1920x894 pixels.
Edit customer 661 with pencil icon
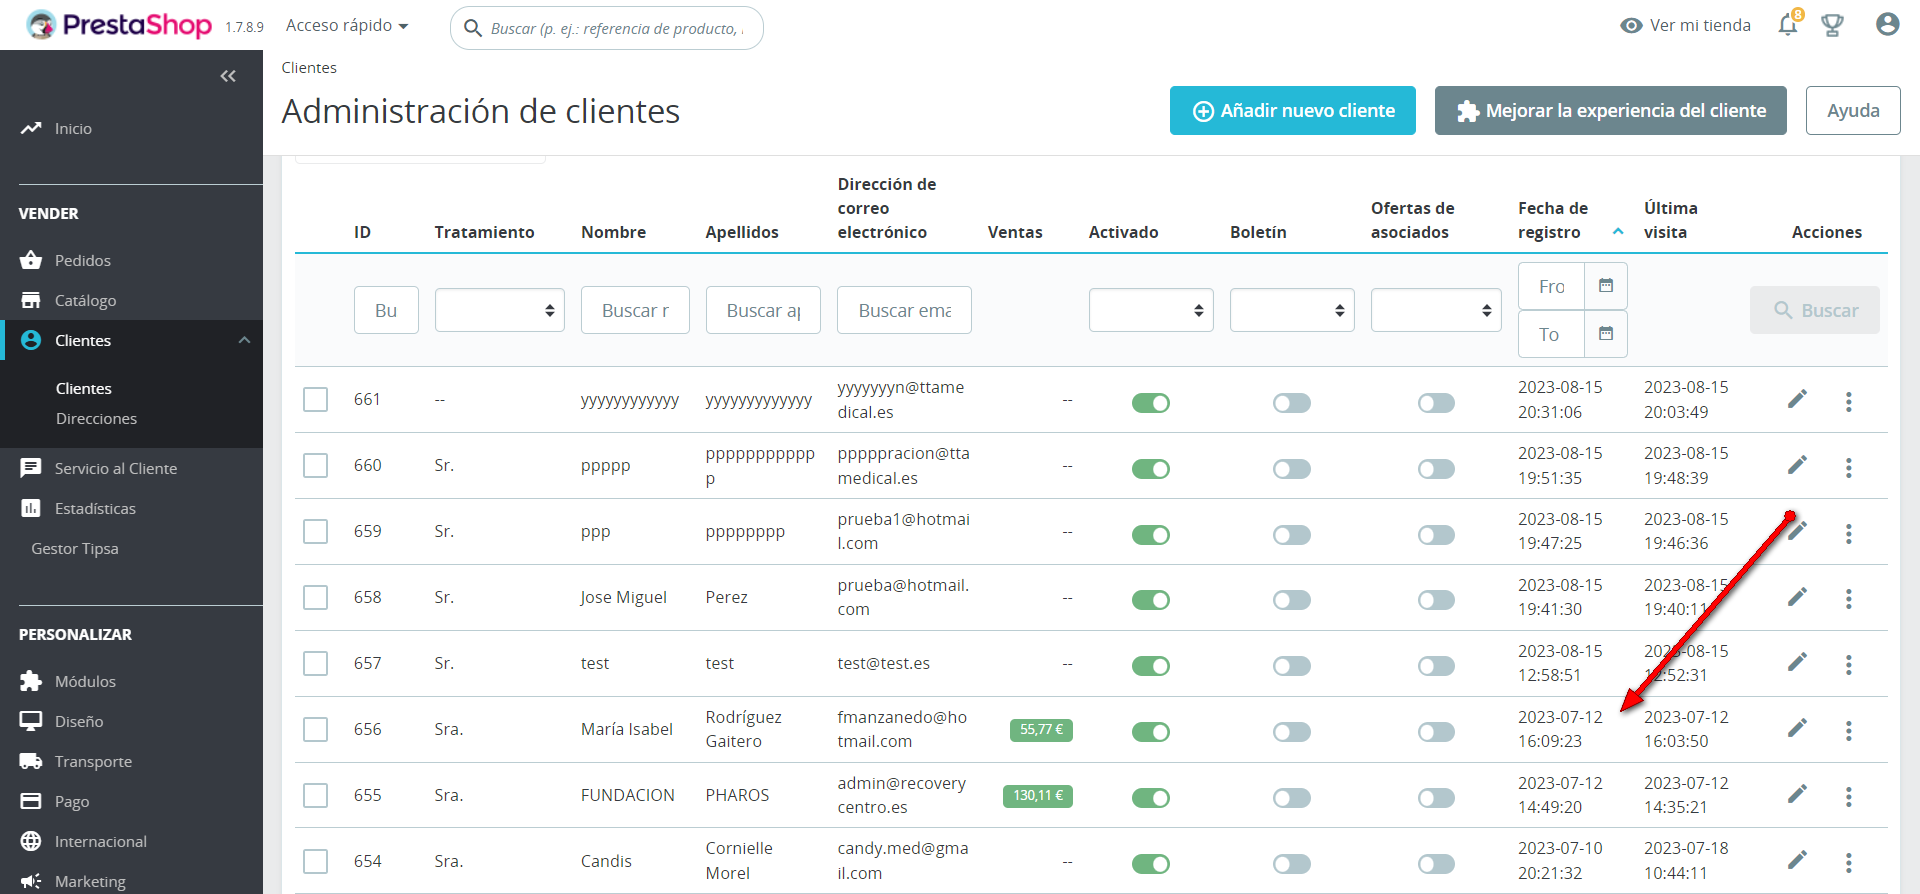coord(1797,400)
